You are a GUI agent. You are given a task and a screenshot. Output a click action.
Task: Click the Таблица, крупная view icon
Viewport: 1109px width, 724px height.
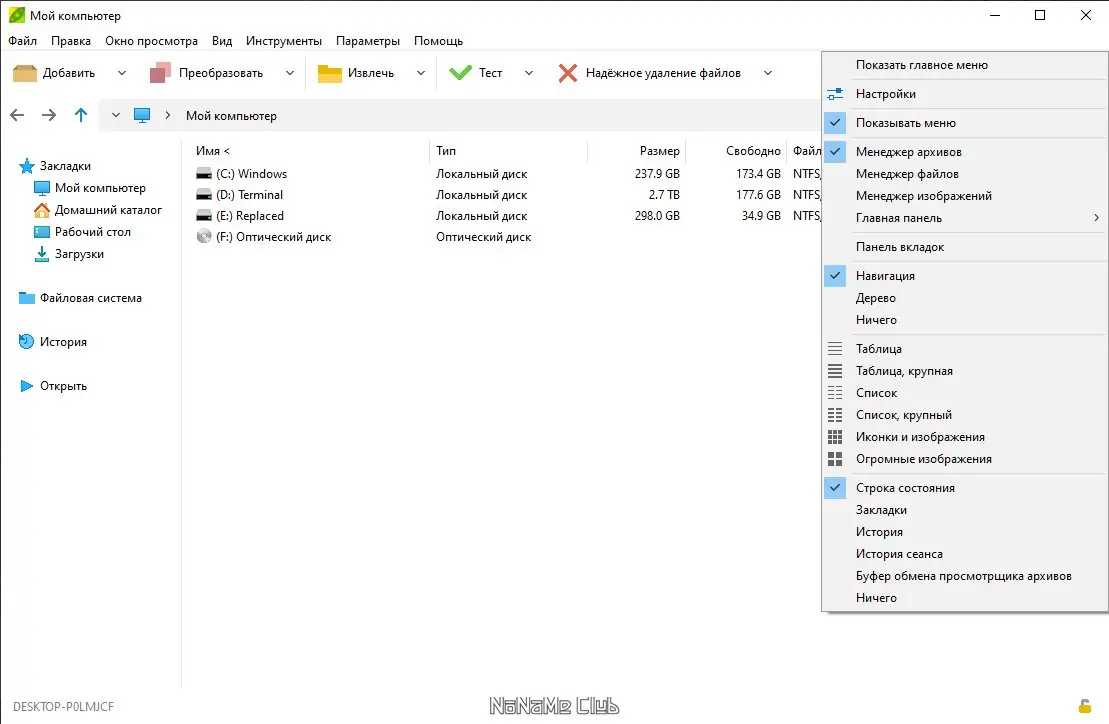(835, 370)
